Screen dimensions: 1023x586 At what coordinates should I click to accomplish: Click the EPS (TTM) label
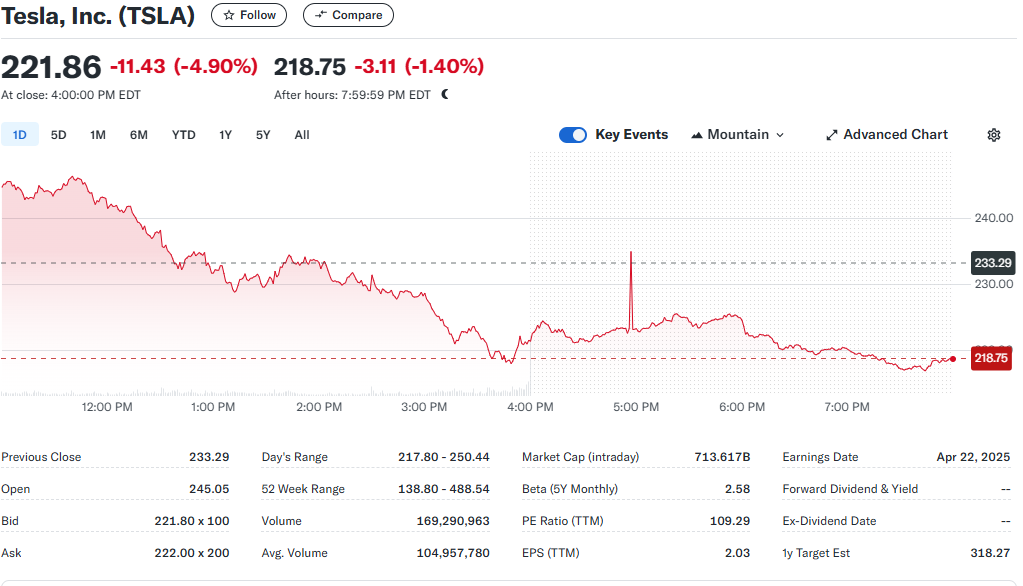tap(551, 553)
